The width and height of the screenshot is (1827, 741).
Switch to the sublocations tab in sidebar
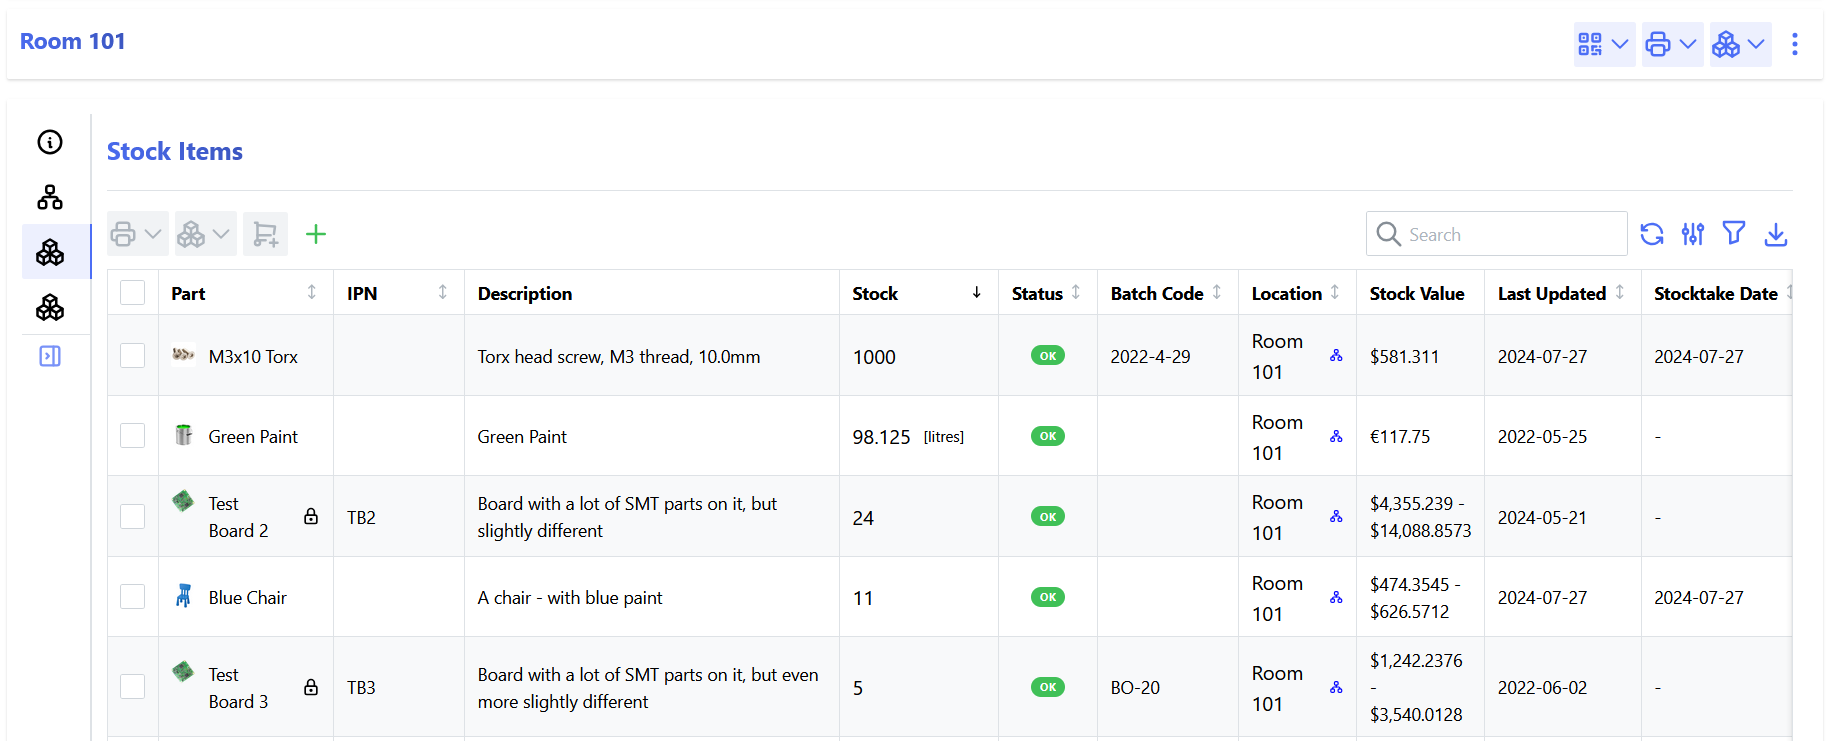point(50,197)
